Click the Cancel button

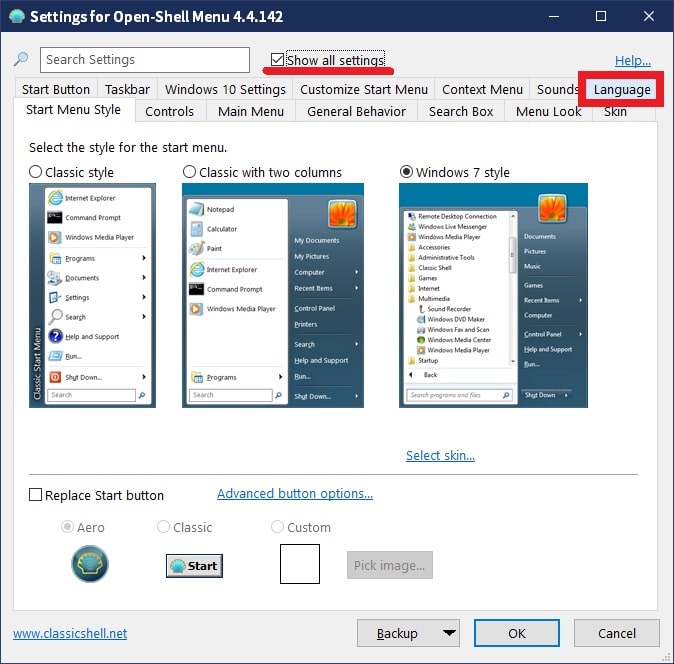tap(616, 633)
